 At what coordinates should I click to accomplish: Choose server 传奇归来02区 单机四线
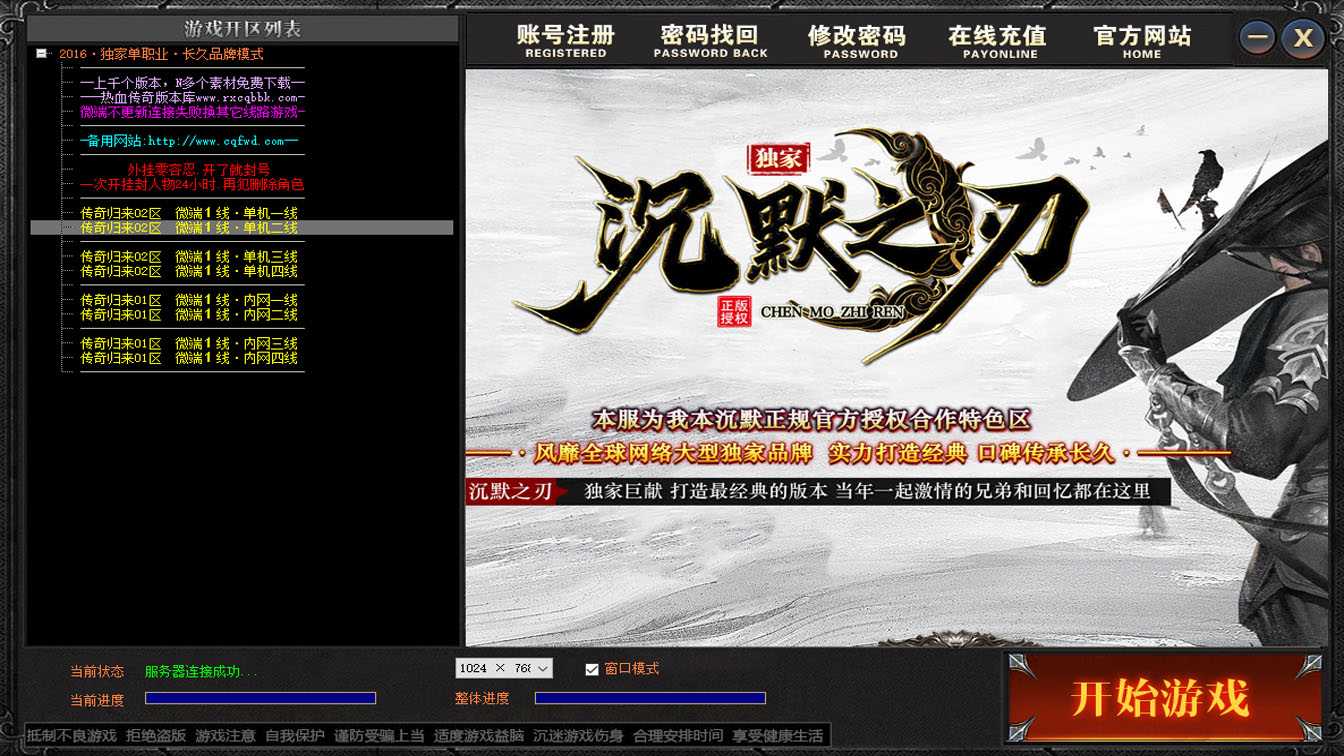[189, 271]
